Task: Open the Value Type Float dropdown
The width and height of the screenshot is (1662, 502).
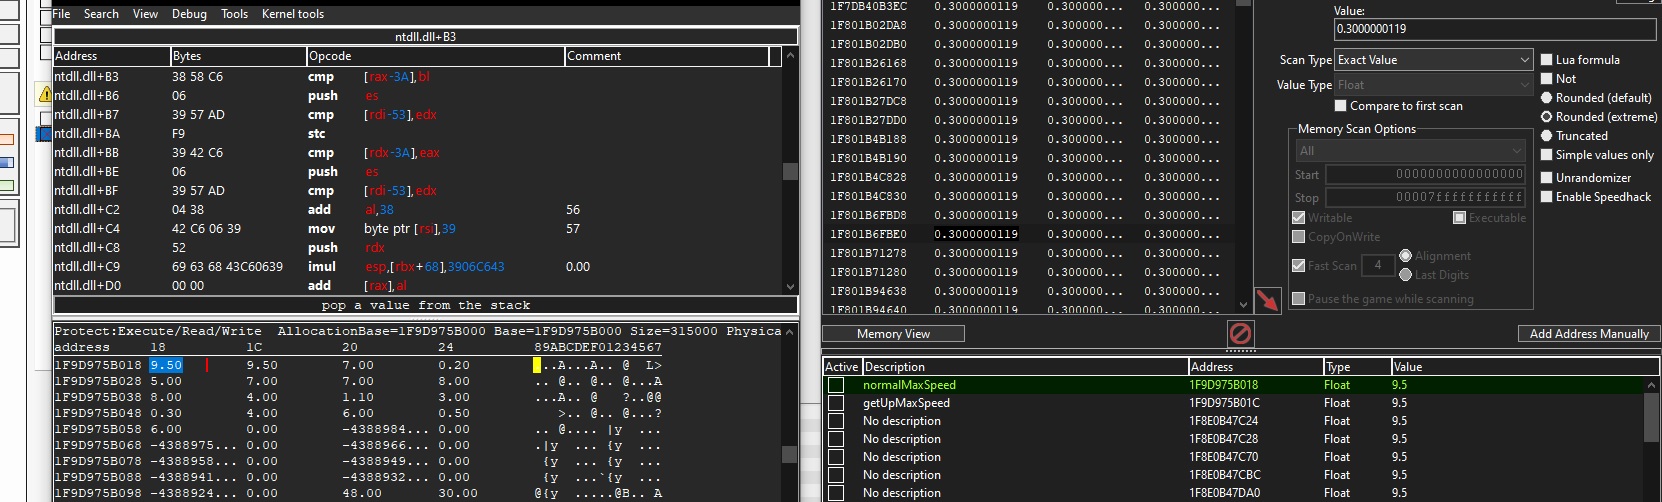Action: point(1433,85)
